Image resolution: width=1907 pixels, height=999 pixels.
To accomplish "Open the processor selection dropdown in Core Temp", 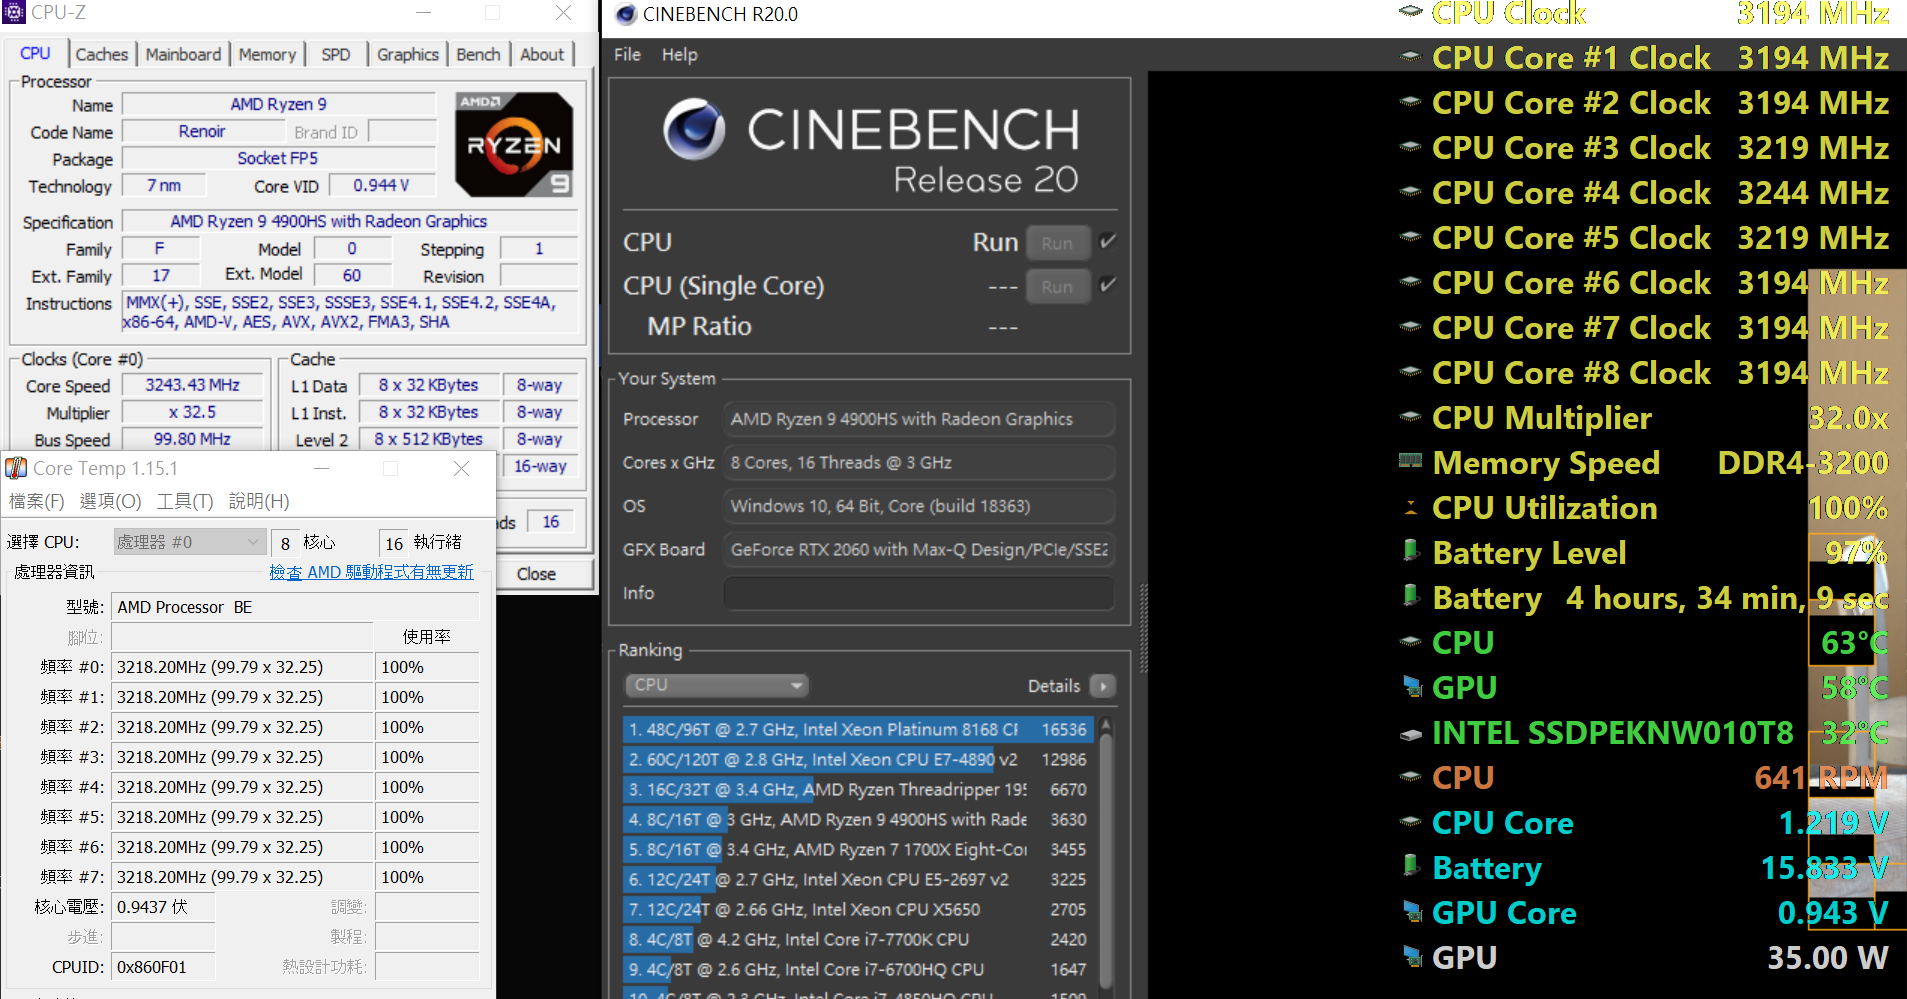I will [190, 542].
